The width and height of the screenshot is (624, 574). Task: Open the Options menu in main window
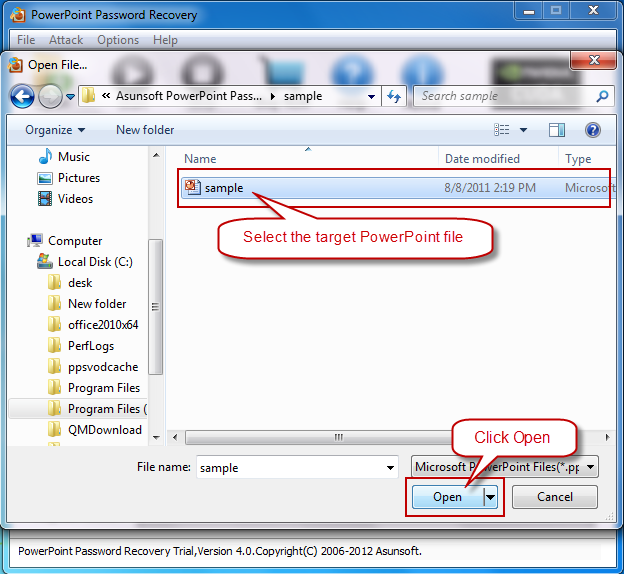click(x=118, y=40)
